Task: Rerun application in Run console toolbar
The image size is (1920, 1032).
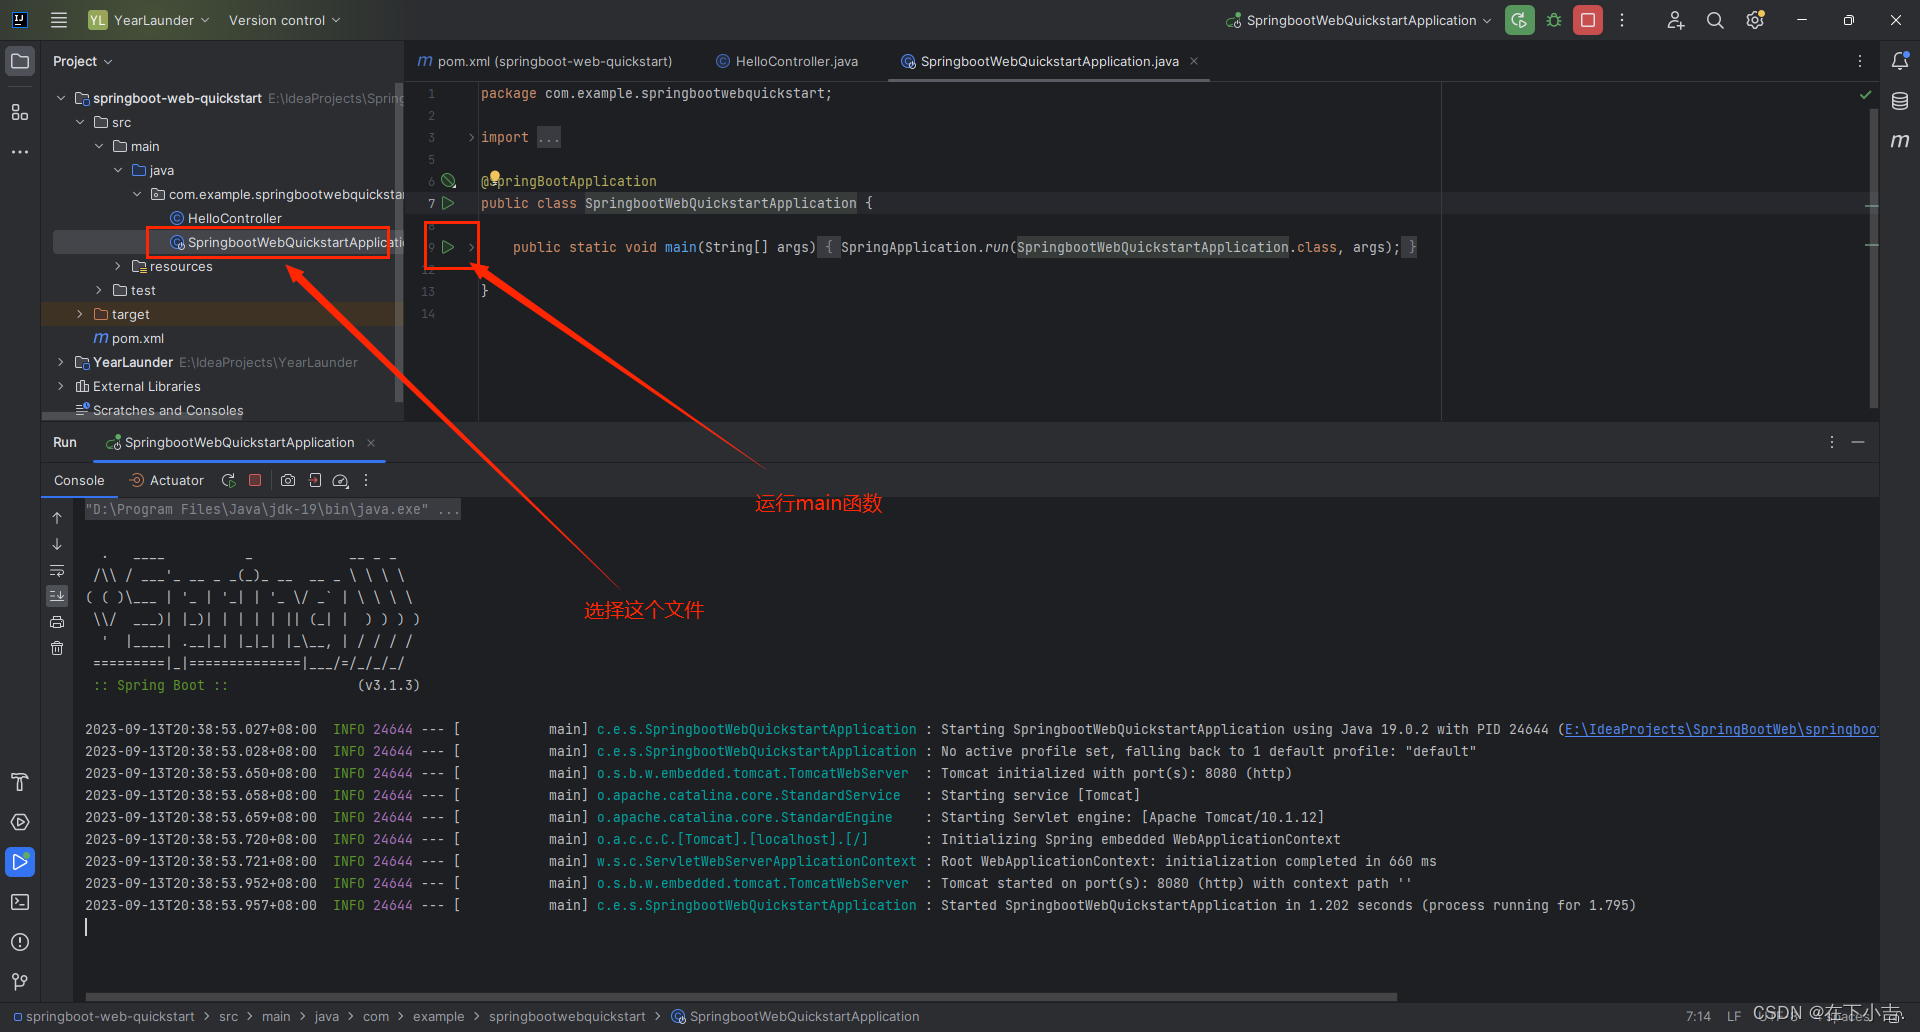Action: 229,481
